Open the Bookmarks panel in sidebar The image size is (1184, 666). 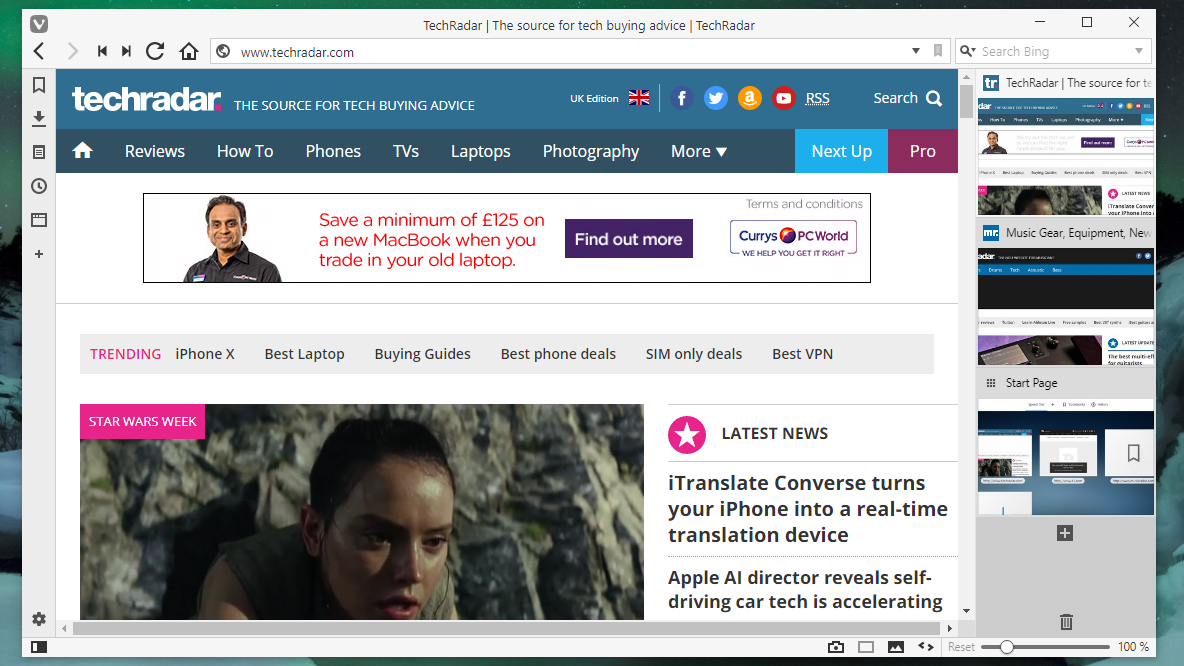click(39, 85)
